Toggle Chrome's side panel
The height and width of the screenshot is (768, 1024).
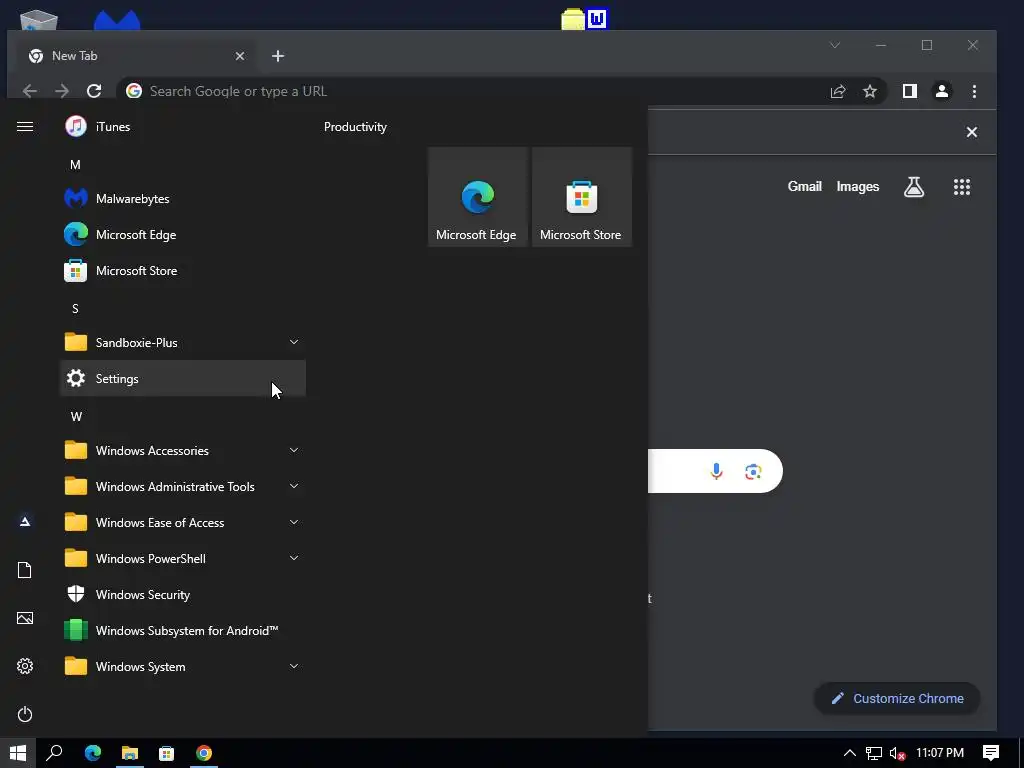coord(910,91)
